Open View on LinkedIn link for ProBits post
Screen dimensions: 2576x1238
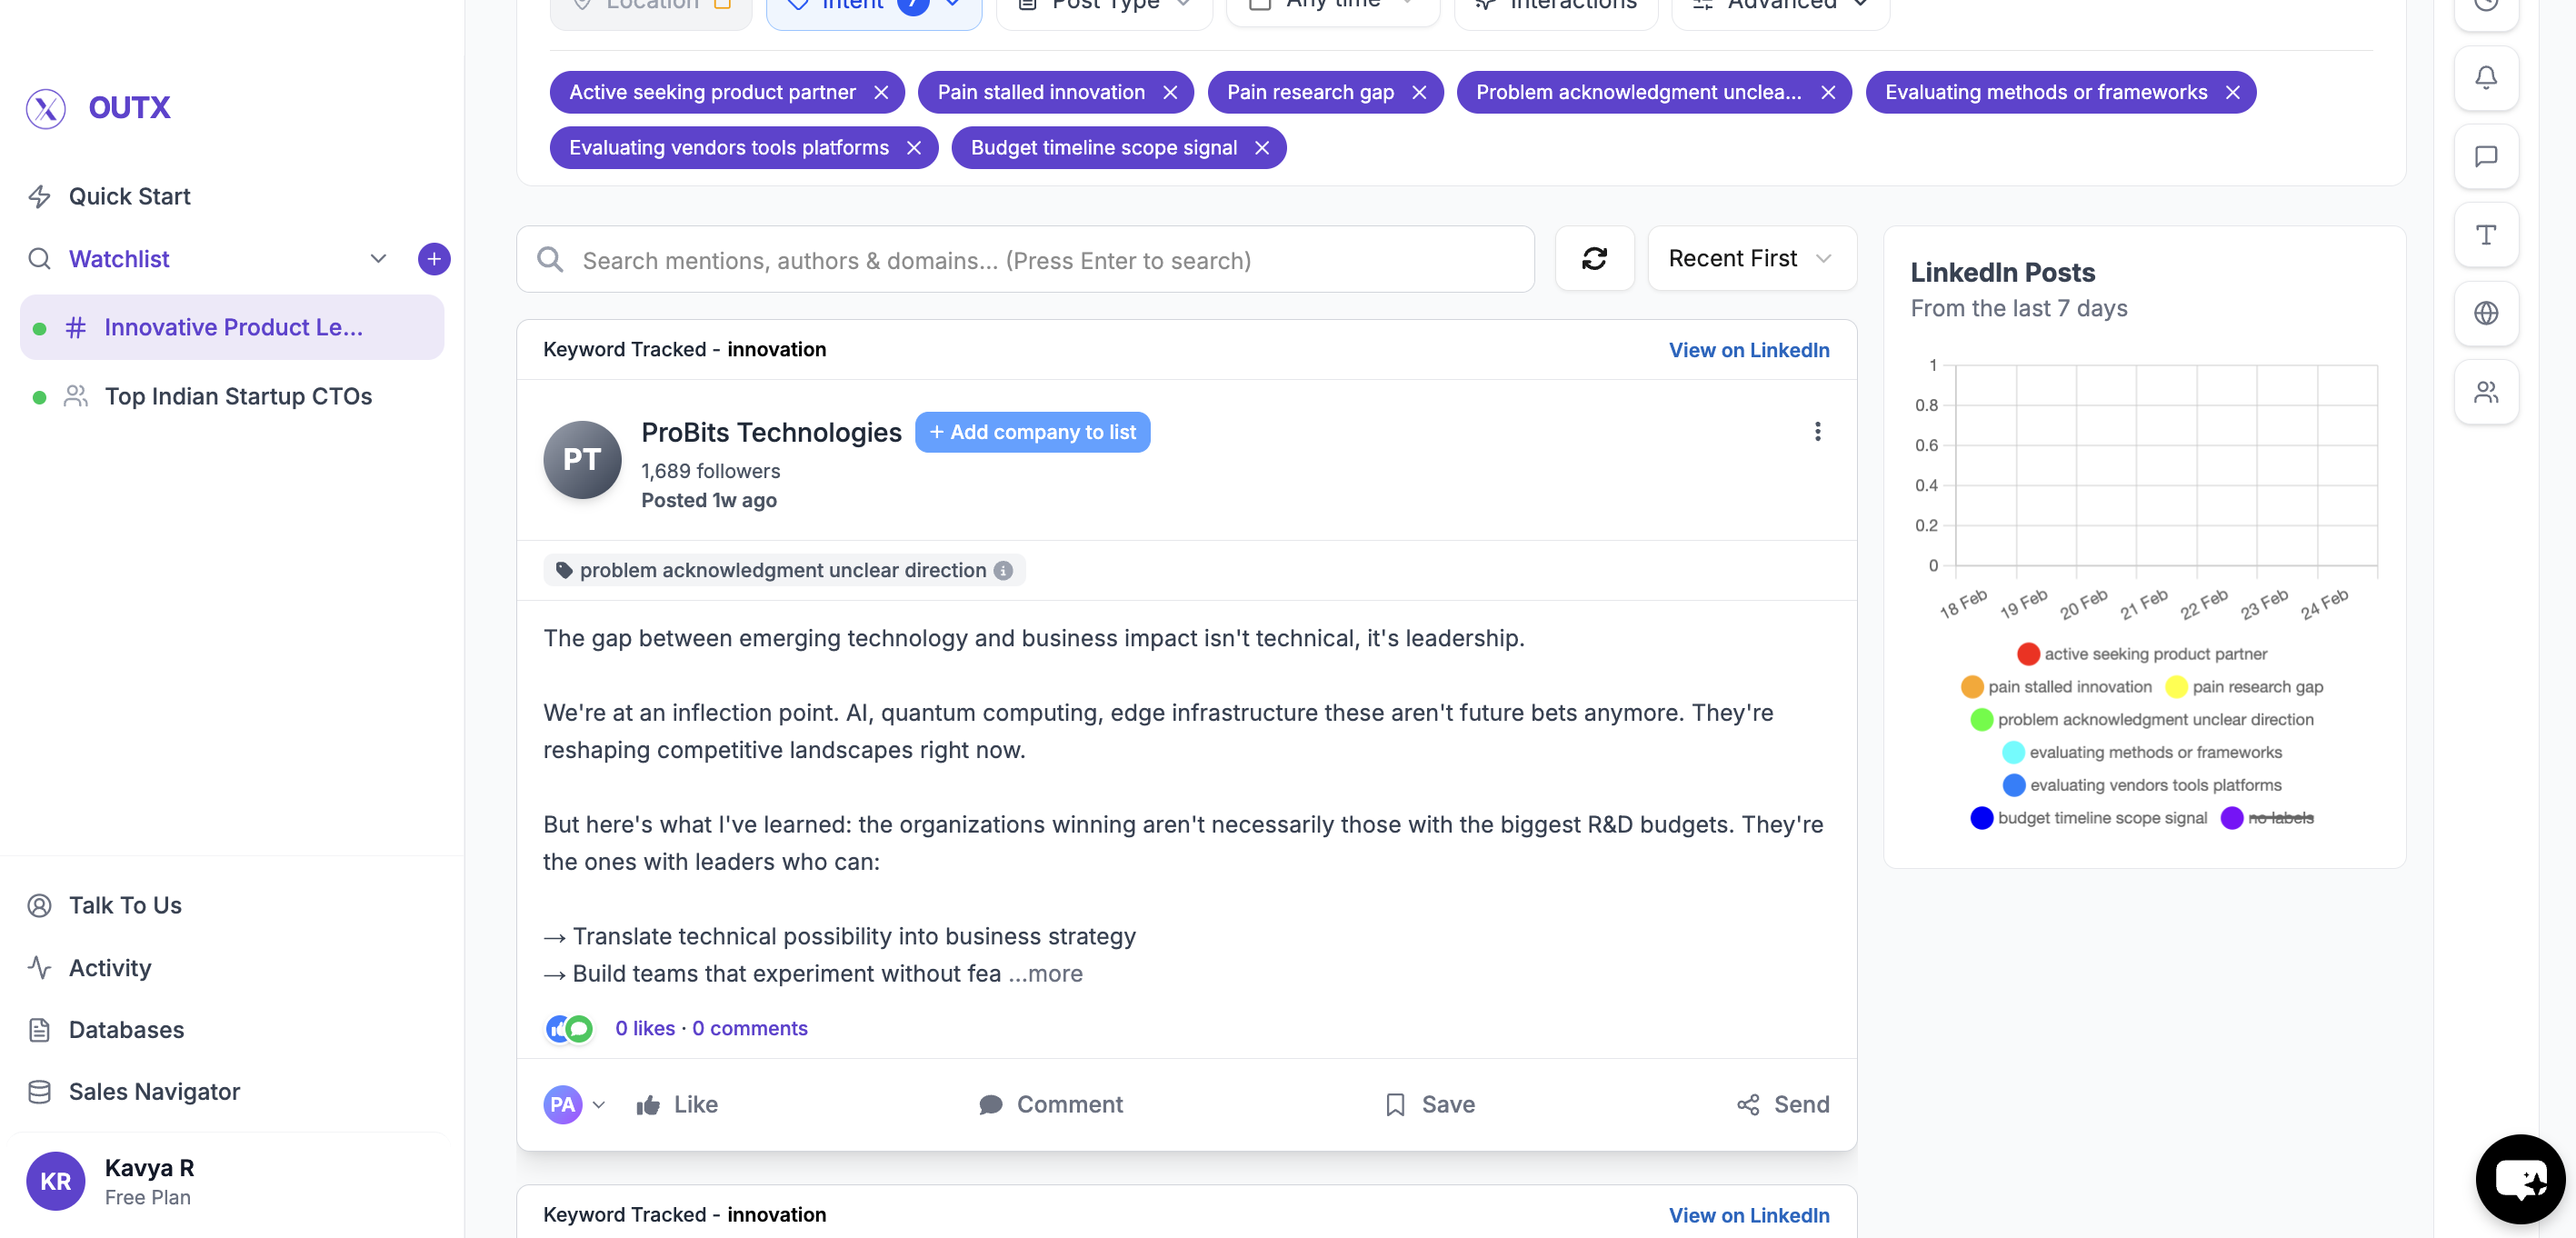click(1748, 350)
